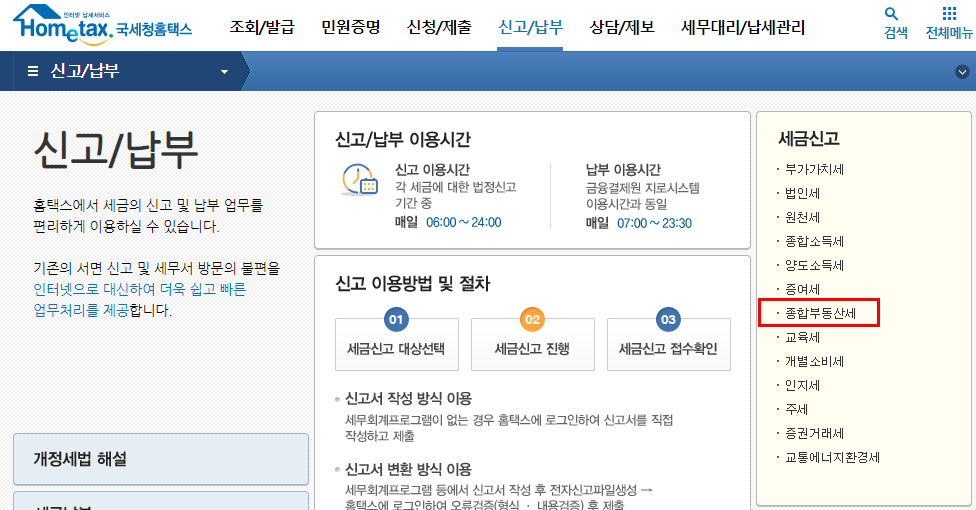The height and width of the screenshot is (510, 976).
Task: Select 주세 under 세금신고
Action: [796, 409]
